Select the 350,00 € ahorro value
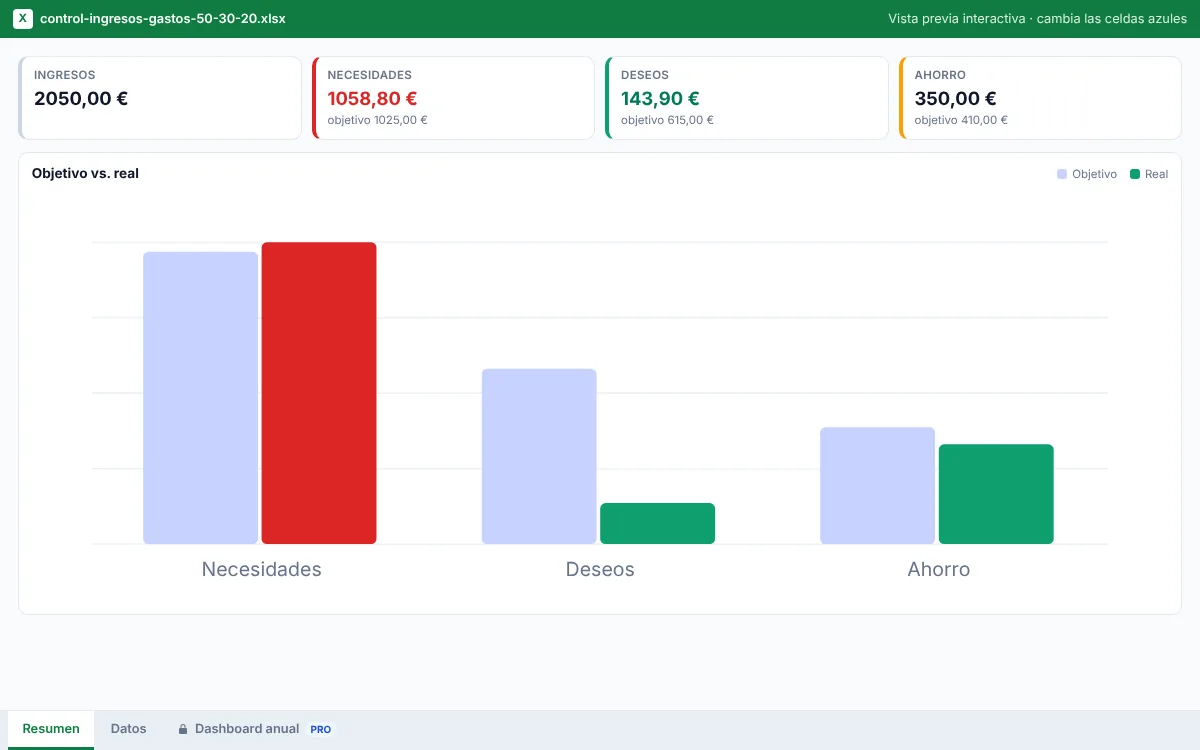The width and height of the screenshot is (1200, 750). 955,98
